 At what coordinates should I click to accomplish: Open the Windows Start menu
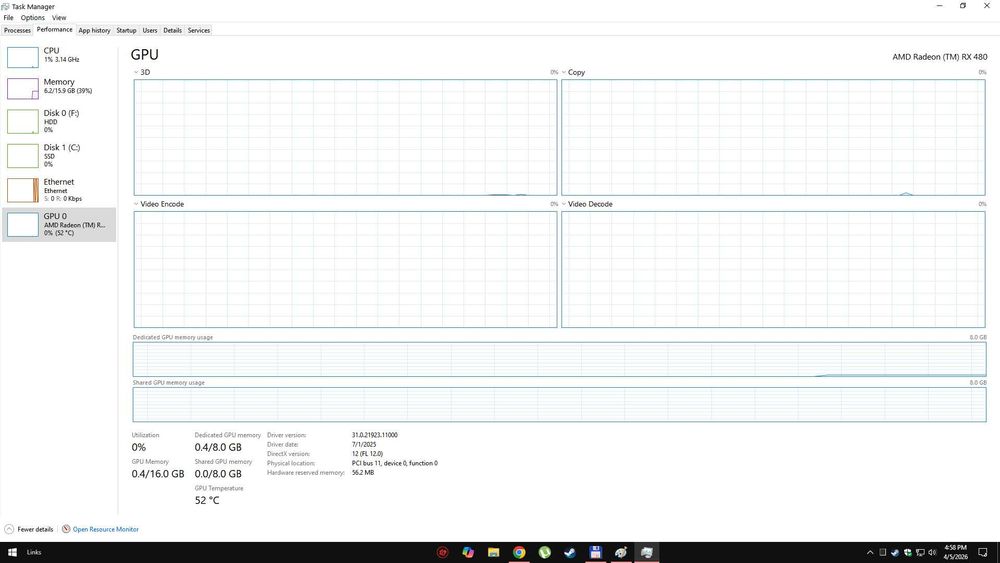click(12, 552)
